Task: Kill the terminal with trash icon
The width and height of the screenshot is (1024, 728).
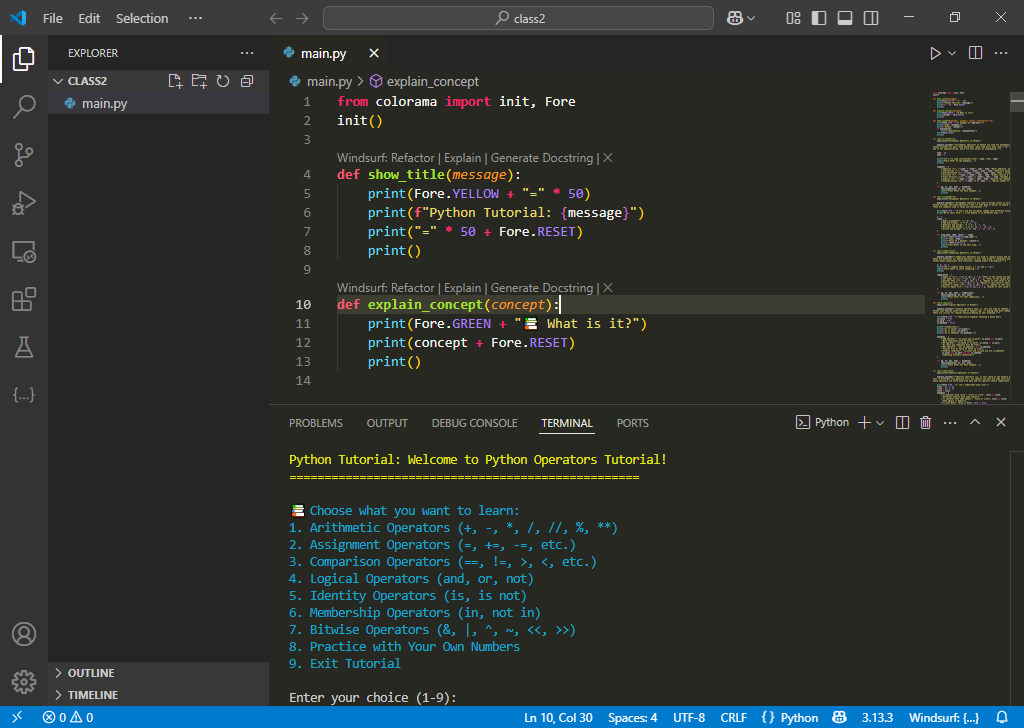Action: (925, 422)
